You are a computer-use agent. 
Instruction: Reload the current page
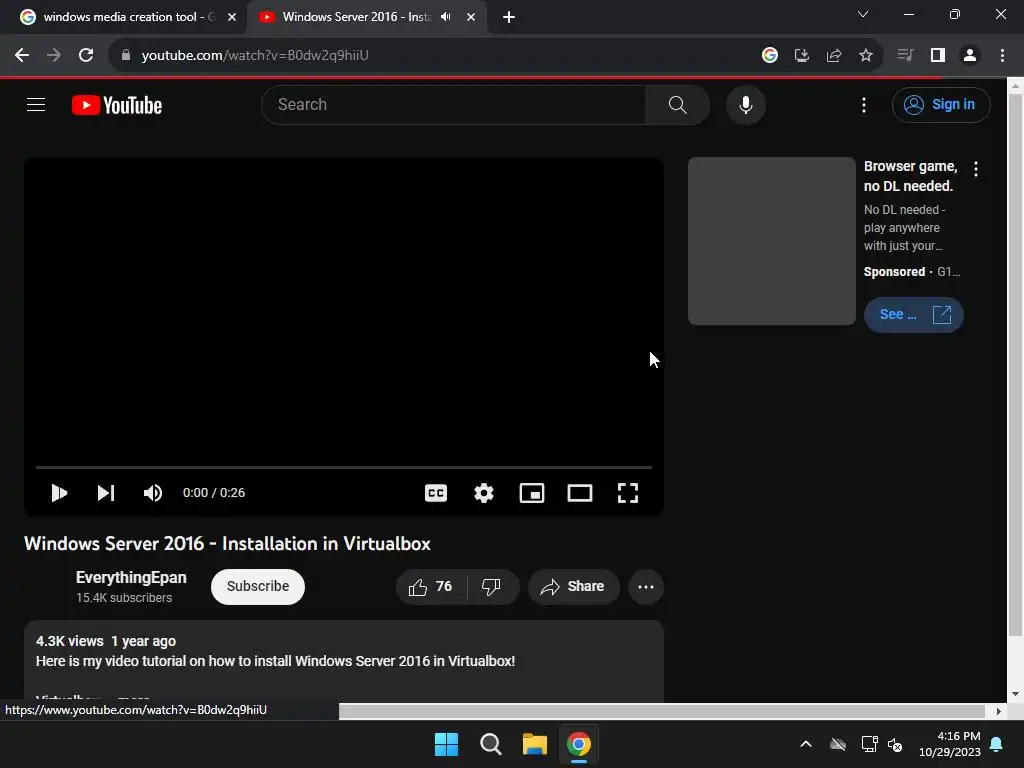pyautogui.click(x=86, y=56)
